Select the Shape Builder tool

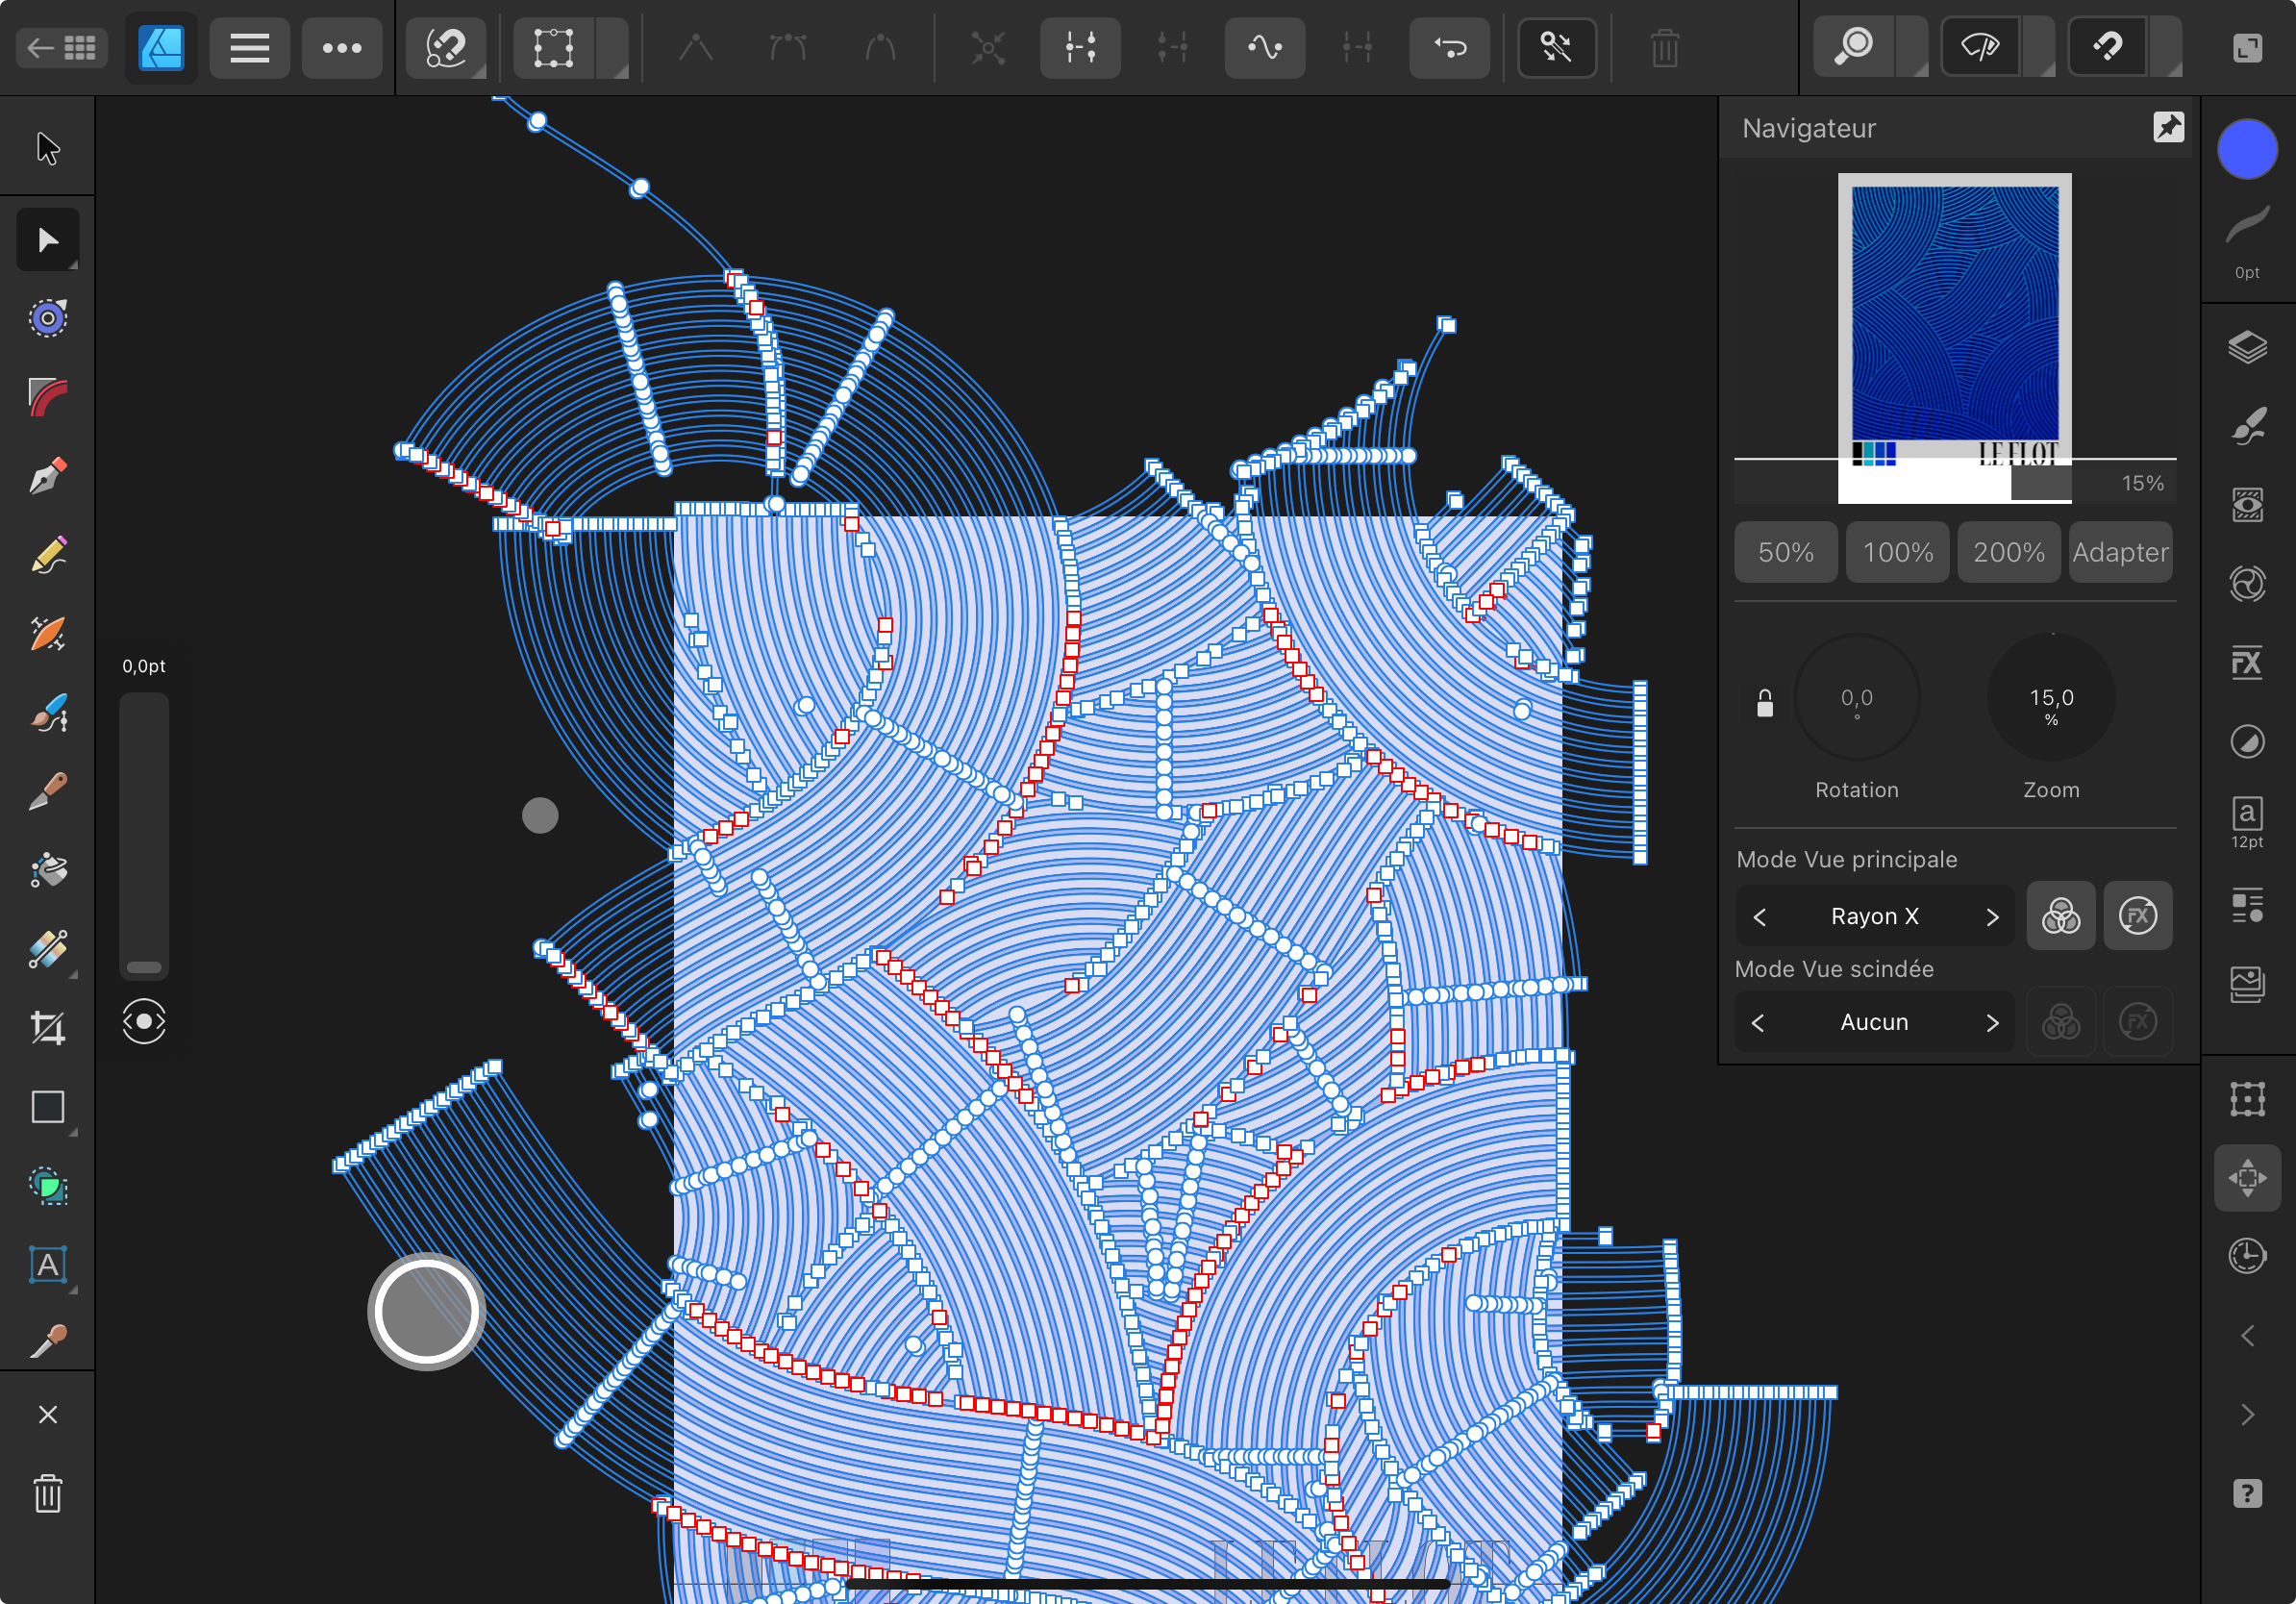click(47, 1186)
